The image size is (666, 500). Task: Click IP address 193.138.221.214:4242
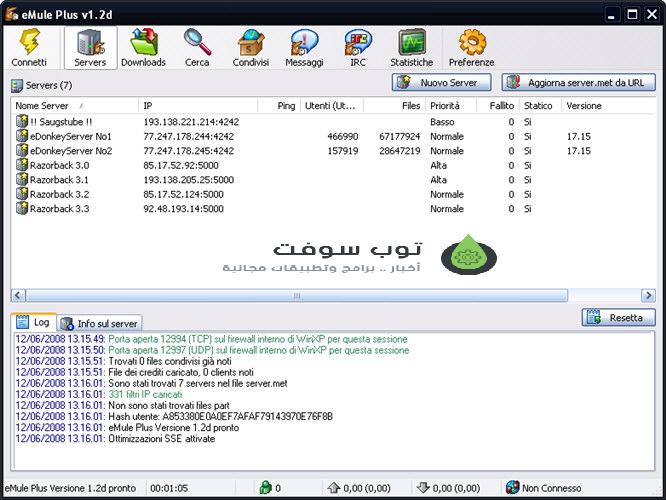pyautogui.click(x=191, y=122)
